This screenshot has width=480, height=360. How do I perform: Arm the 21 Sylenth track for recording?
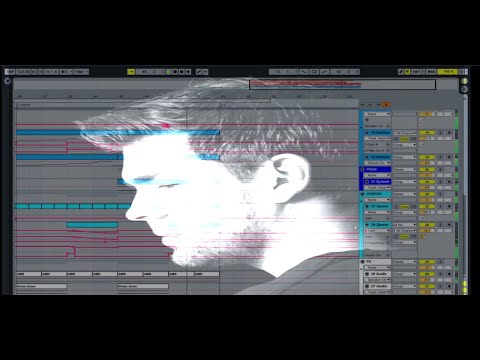(449, 182)
